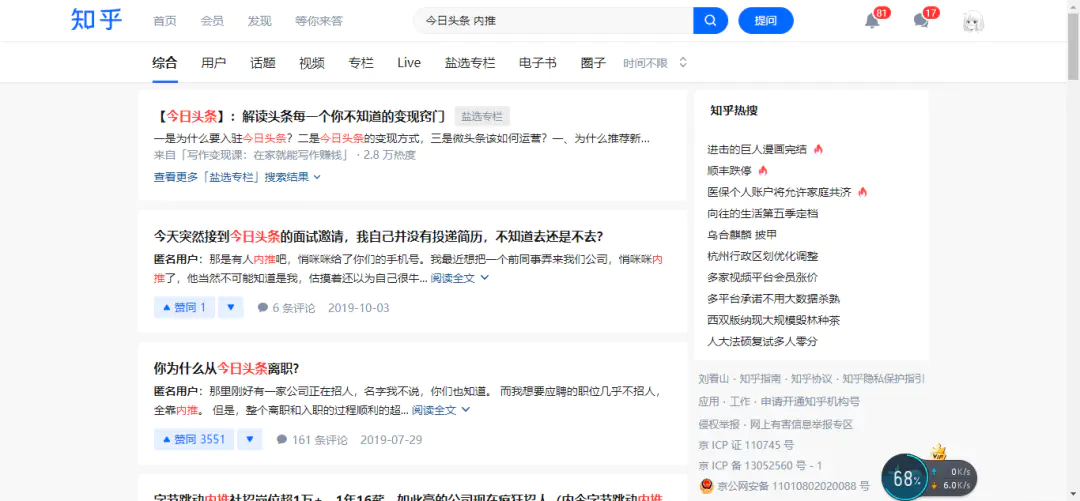The height and width of the screenshot is (501, 1080).
Task: Expand 阅读全文 on the 离职 answer
Action: (x=442, y=410)
